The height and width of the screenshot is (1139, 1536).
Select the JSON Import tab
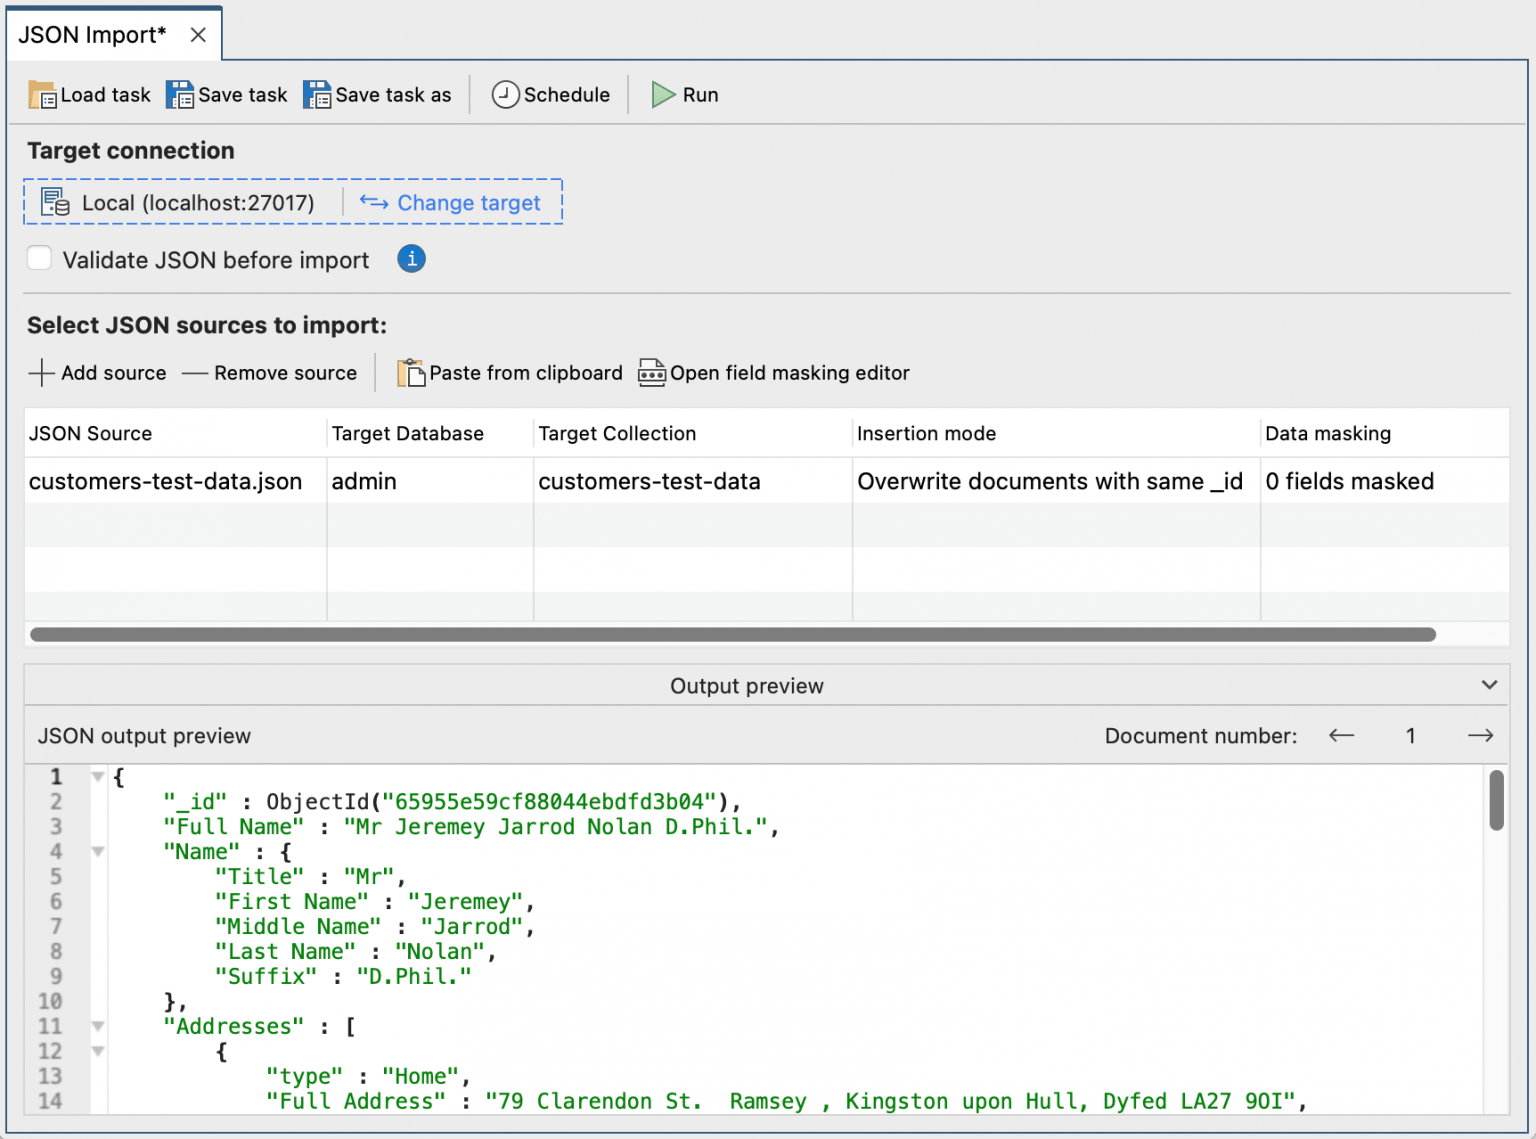(x=92, y=33)
